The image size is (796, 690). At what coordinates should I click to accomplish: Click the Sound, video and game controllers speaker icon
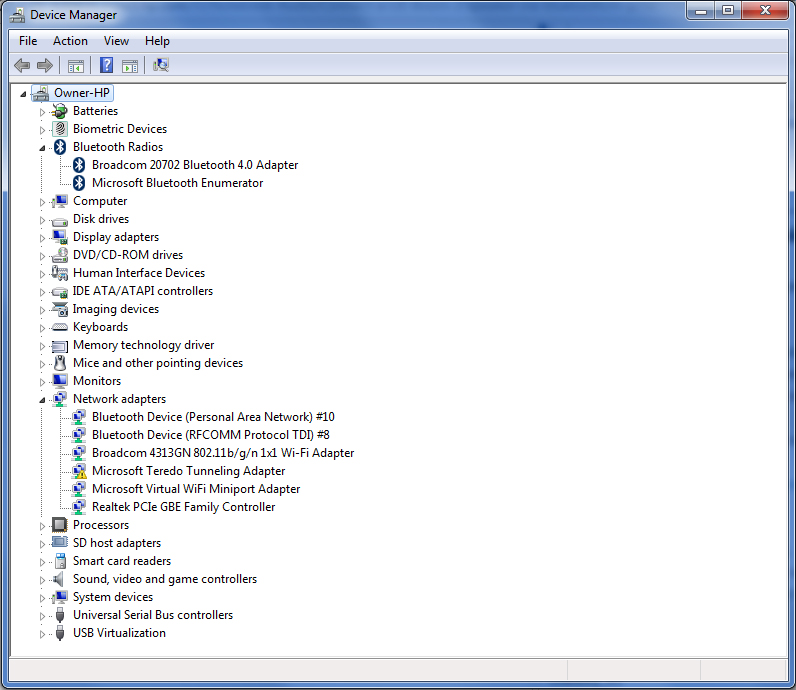click(x=59, y=579)
